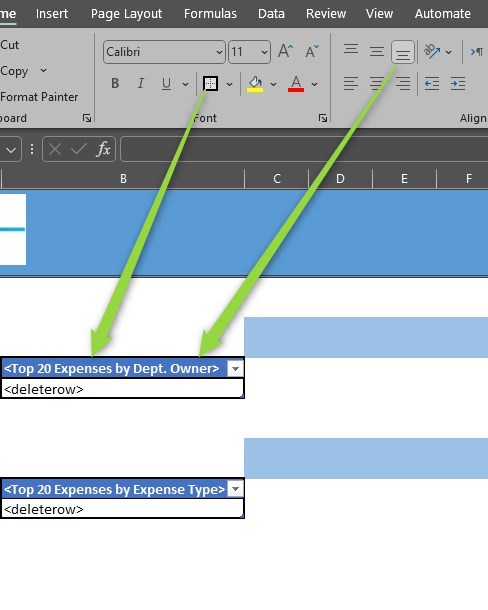Viewport: 488px width, 610px height.
Task: Click the formula bar options dots
Action: 32,149
